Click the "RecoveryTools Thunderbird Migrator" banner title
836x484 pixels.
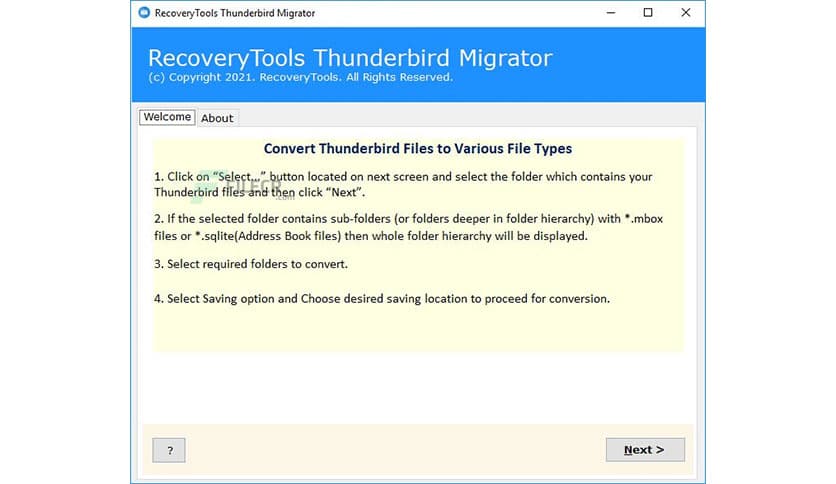(x=350, y=58)
